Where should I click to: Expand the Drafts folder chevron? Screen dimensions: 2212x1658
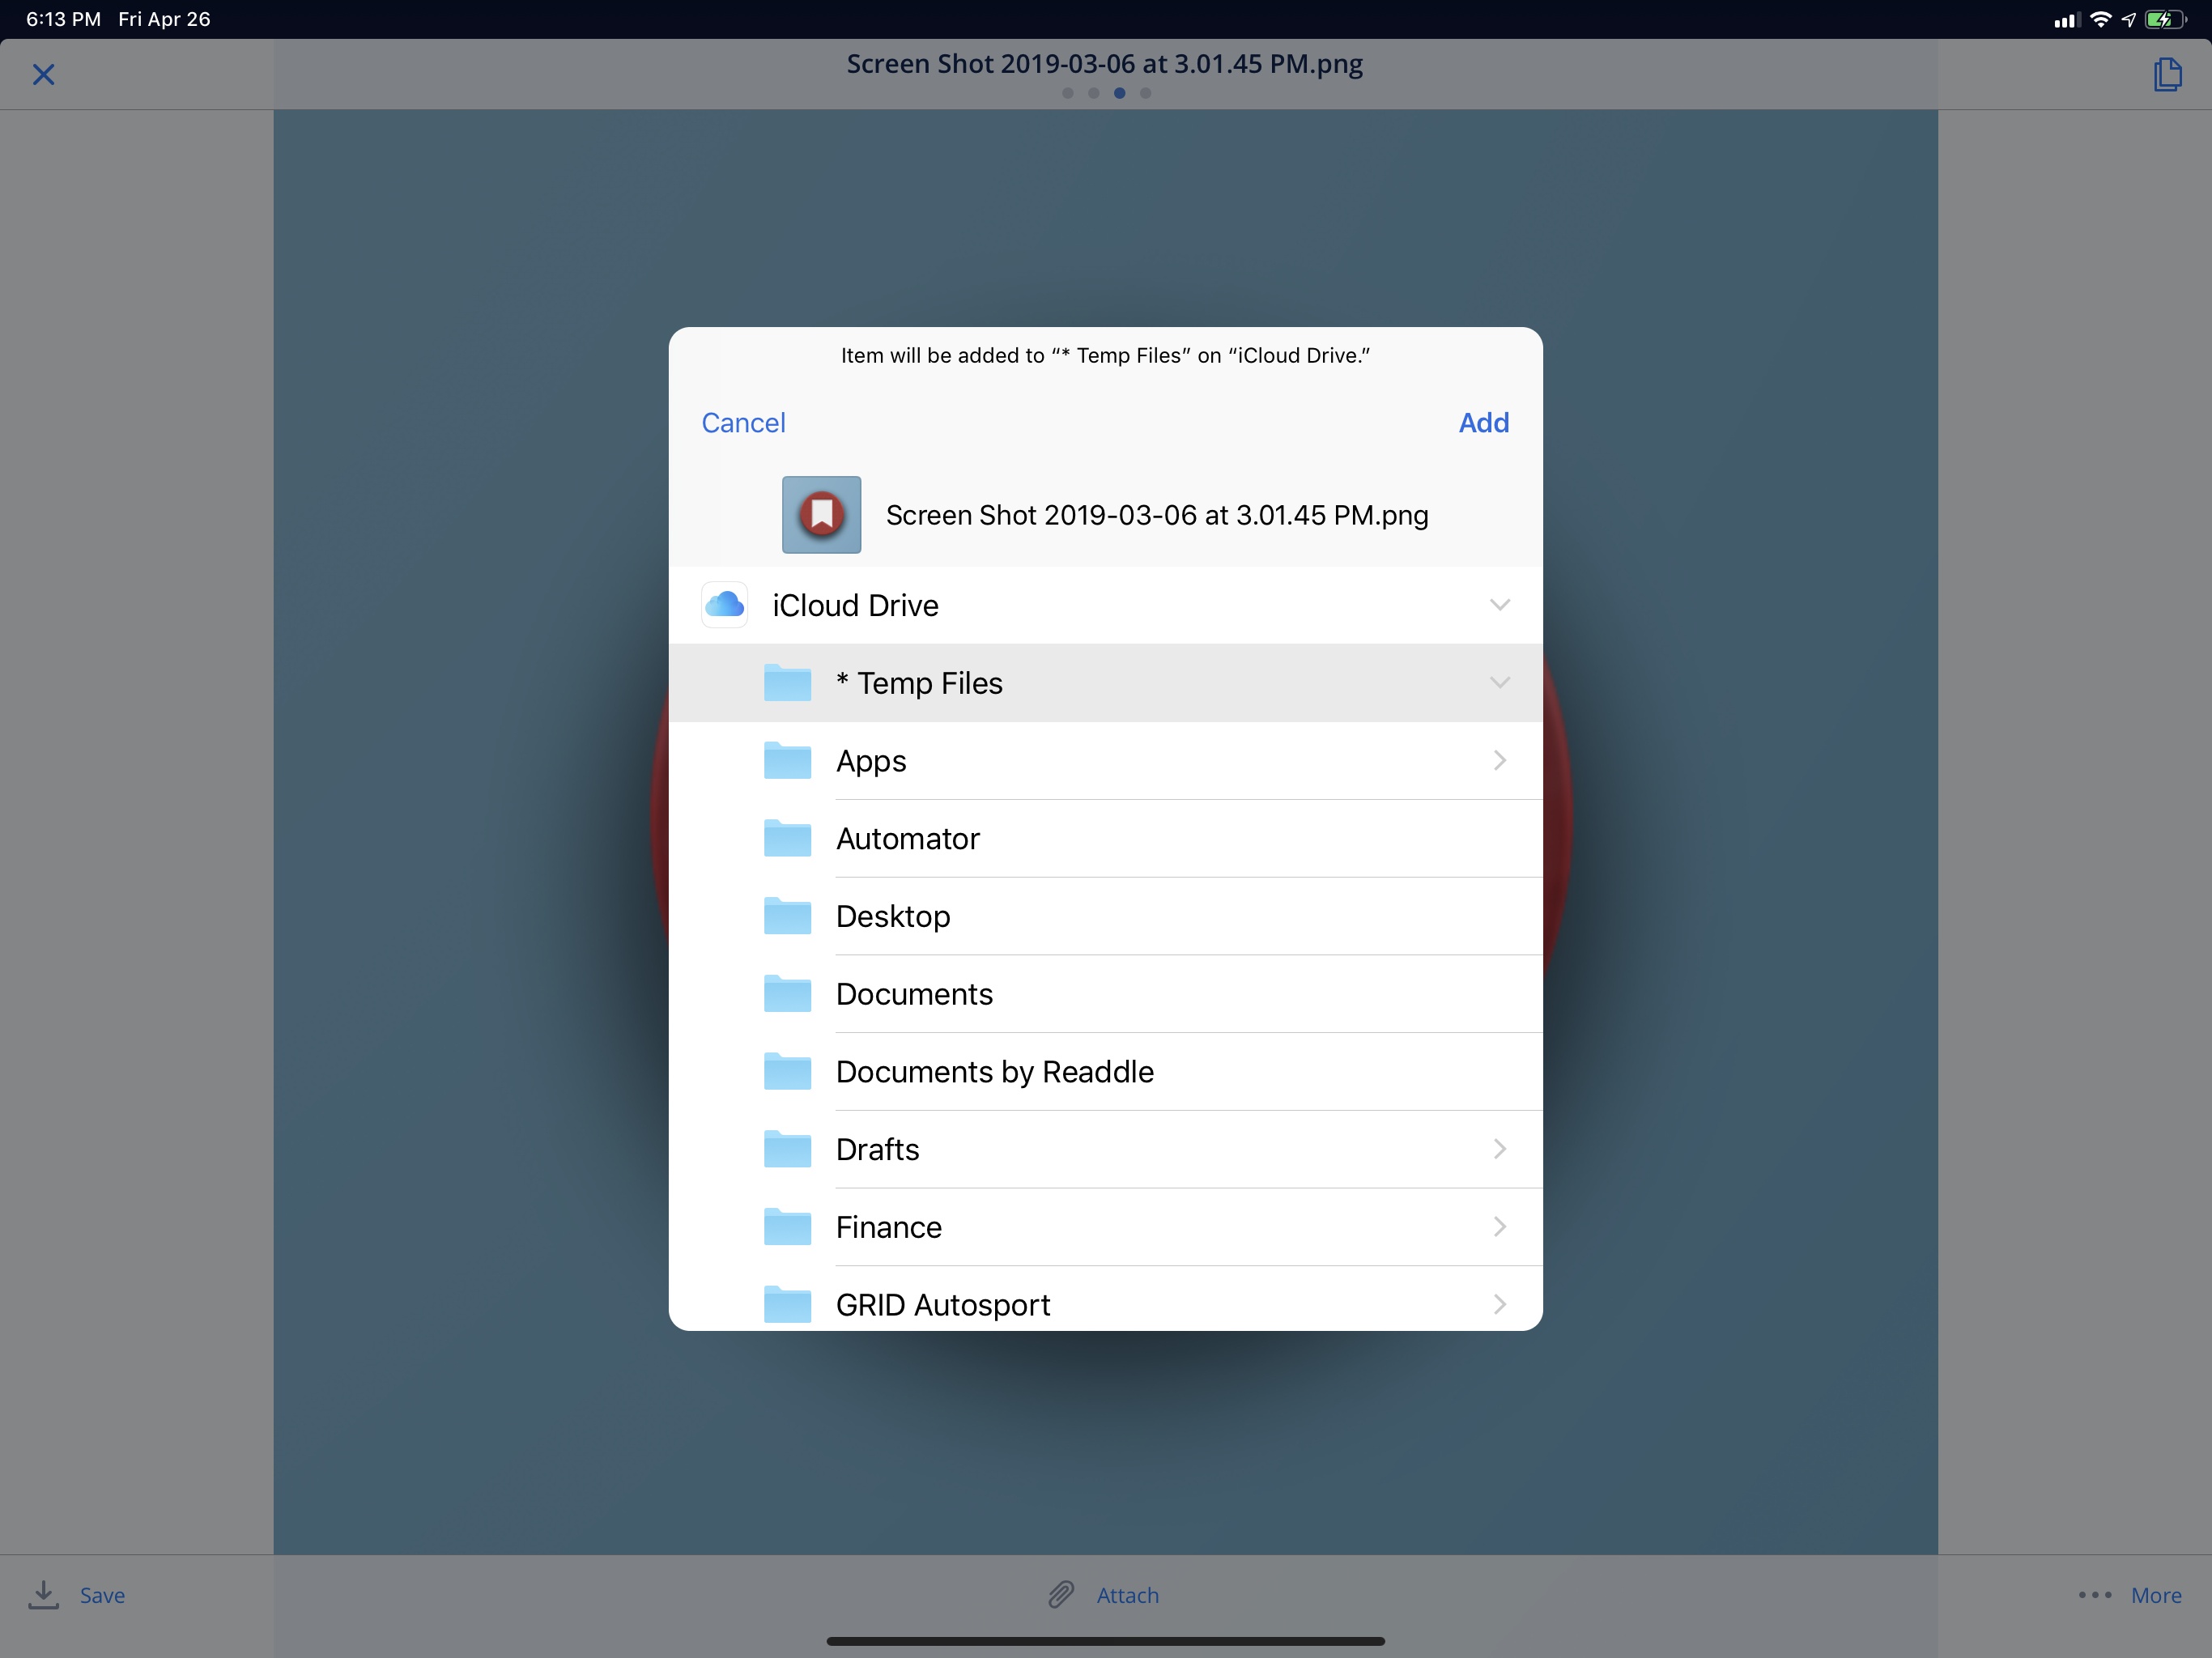1500,1149
